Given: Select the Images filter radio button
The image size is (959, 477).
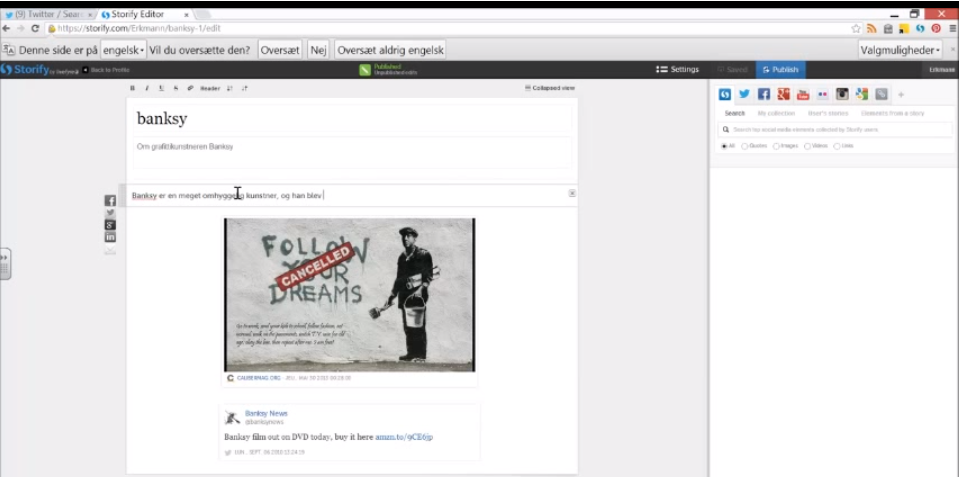Looking at the screenshot, I should pos(776,146).
